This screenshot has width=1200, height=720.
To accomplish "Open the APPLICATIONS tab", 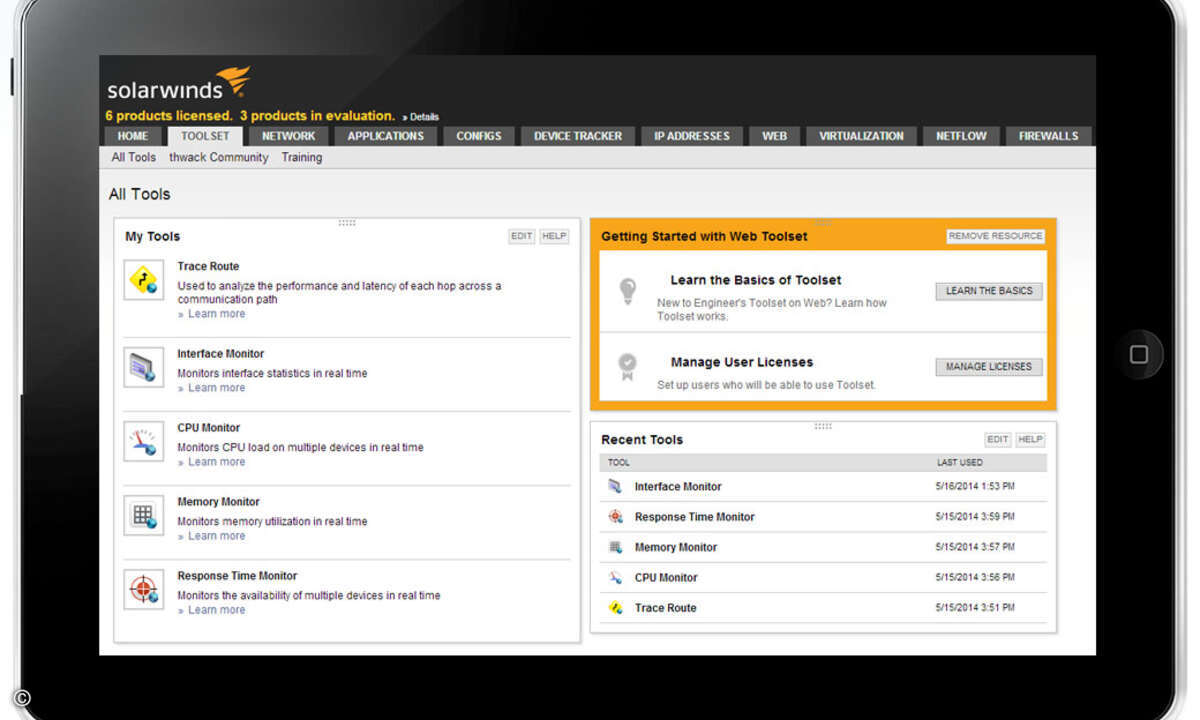I will coord(386,136).
